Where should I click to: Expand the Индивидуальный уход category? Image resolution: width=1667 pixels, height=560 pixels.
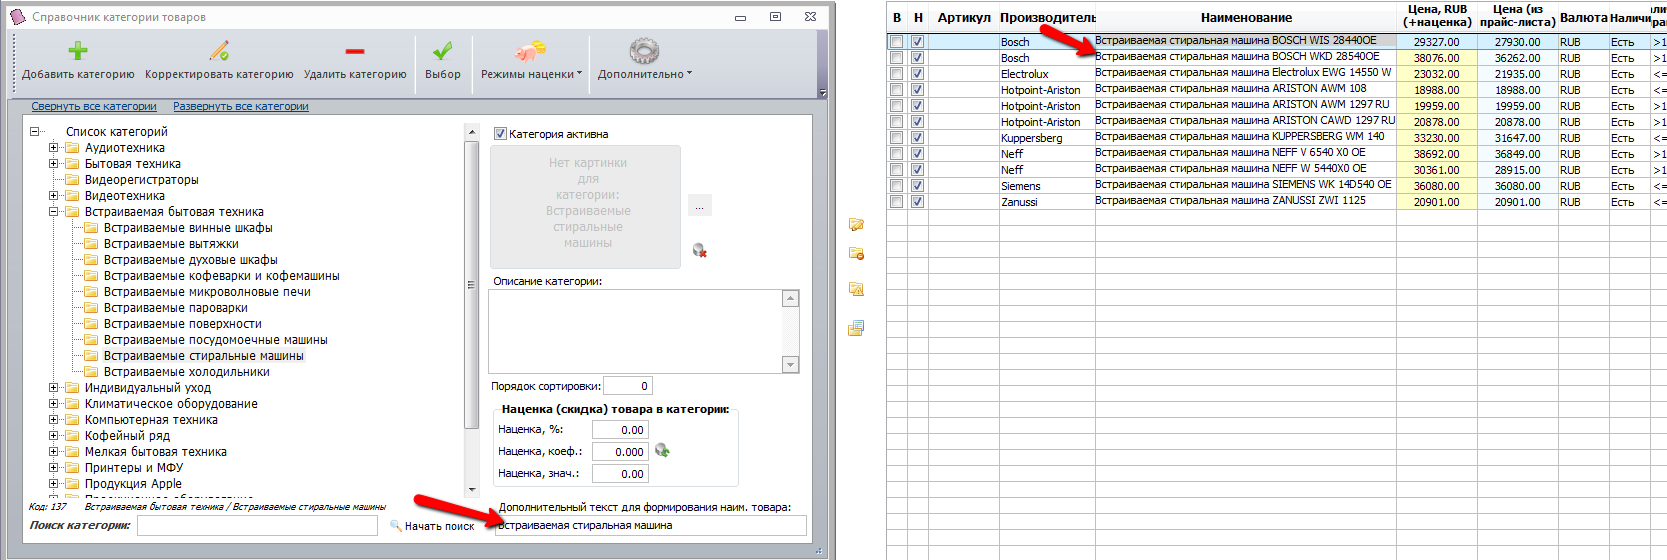point(53,387)
